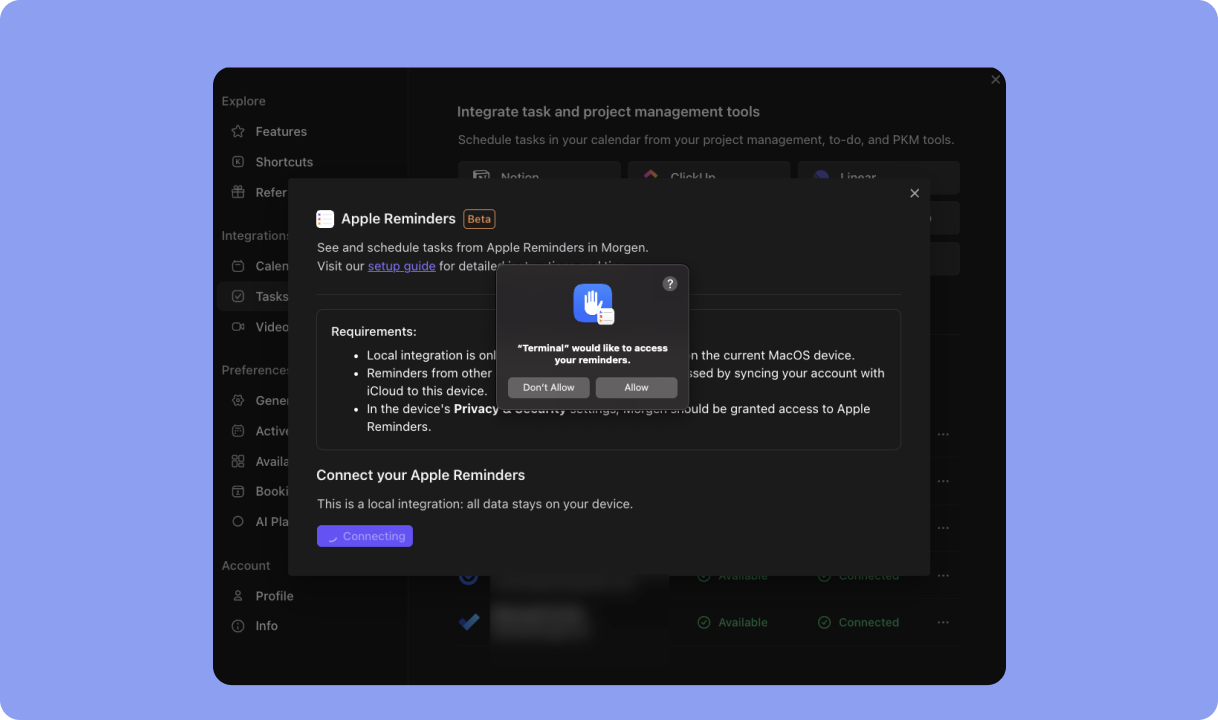Select the ClickUp integration button behind the dialog
1218x720 pixels.
pyautogui.click(x=709, y=171)
